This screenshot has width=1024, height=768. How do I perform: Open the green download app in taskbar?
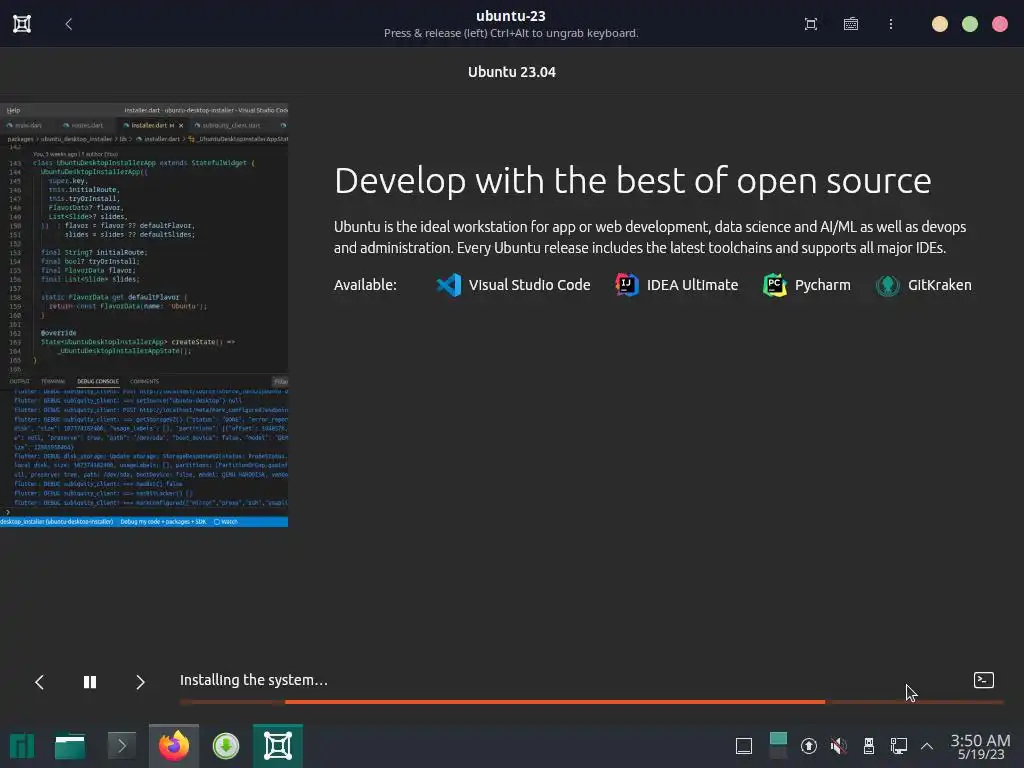pyautogui.click(x=226, y=746)
